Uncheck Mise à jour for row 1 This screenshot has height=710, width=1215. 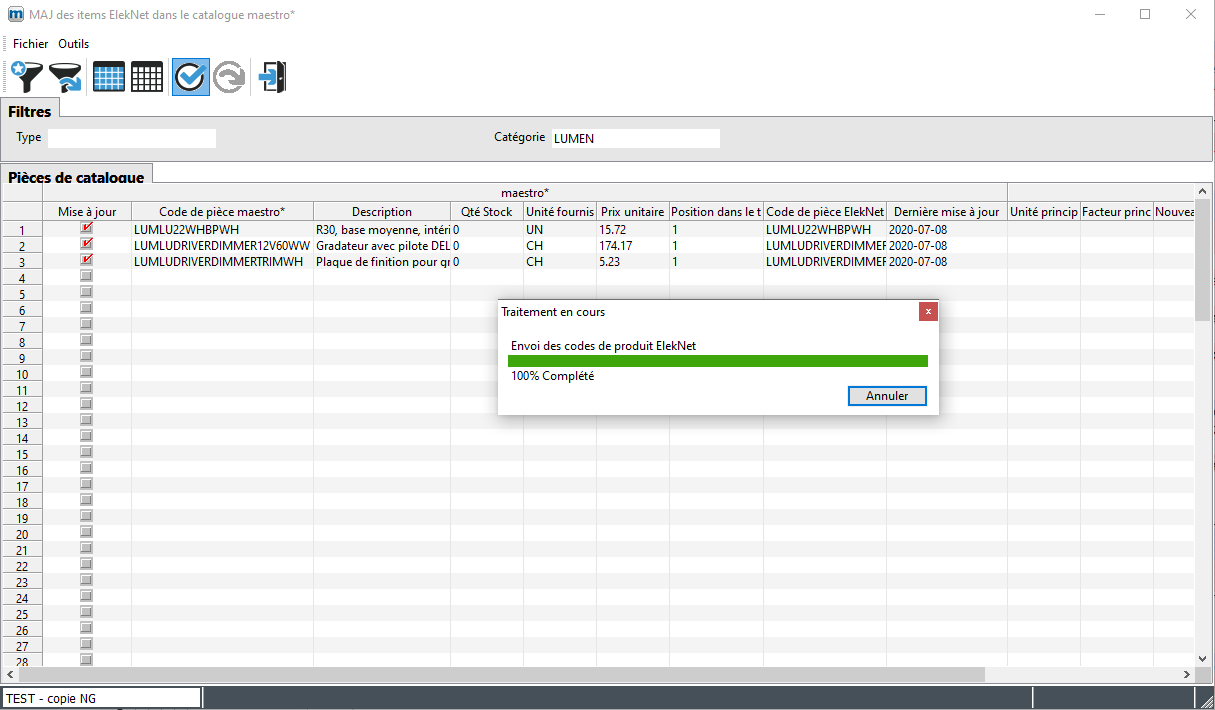pos(86,228)
